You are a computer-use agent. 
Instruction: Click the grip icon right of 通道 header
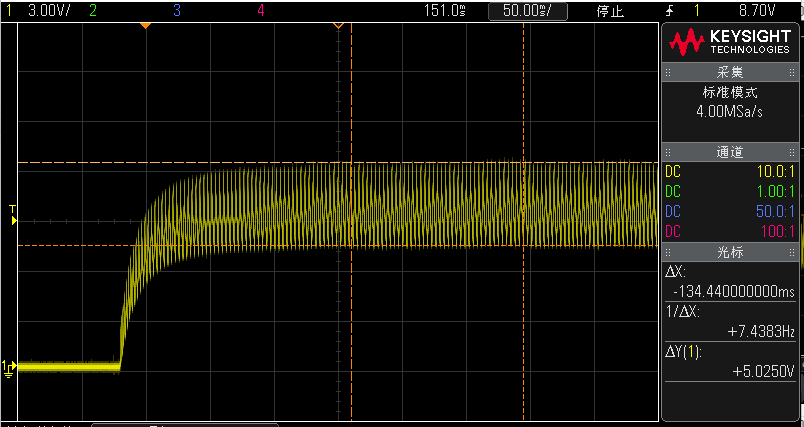793,153
